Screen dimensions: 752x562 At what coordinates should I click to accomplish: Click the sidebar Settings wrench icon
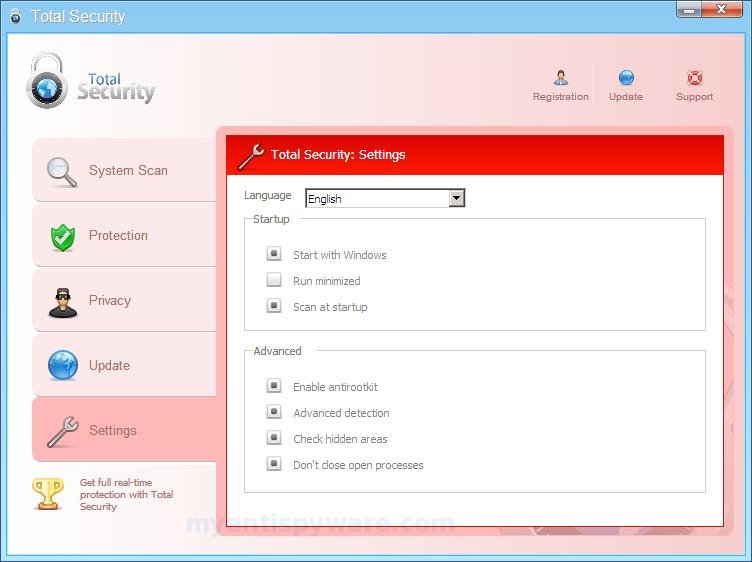pyautogui.click(x=63, y=432)
